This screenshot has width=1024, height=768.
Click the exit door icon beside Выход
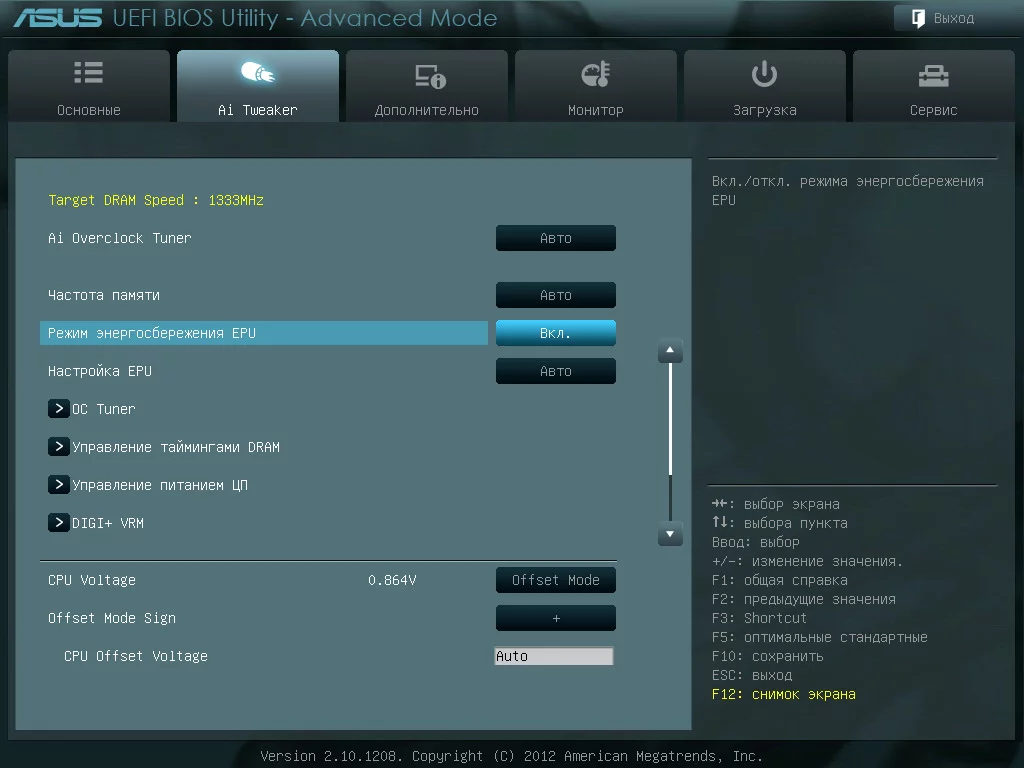(x=918, y=18)
